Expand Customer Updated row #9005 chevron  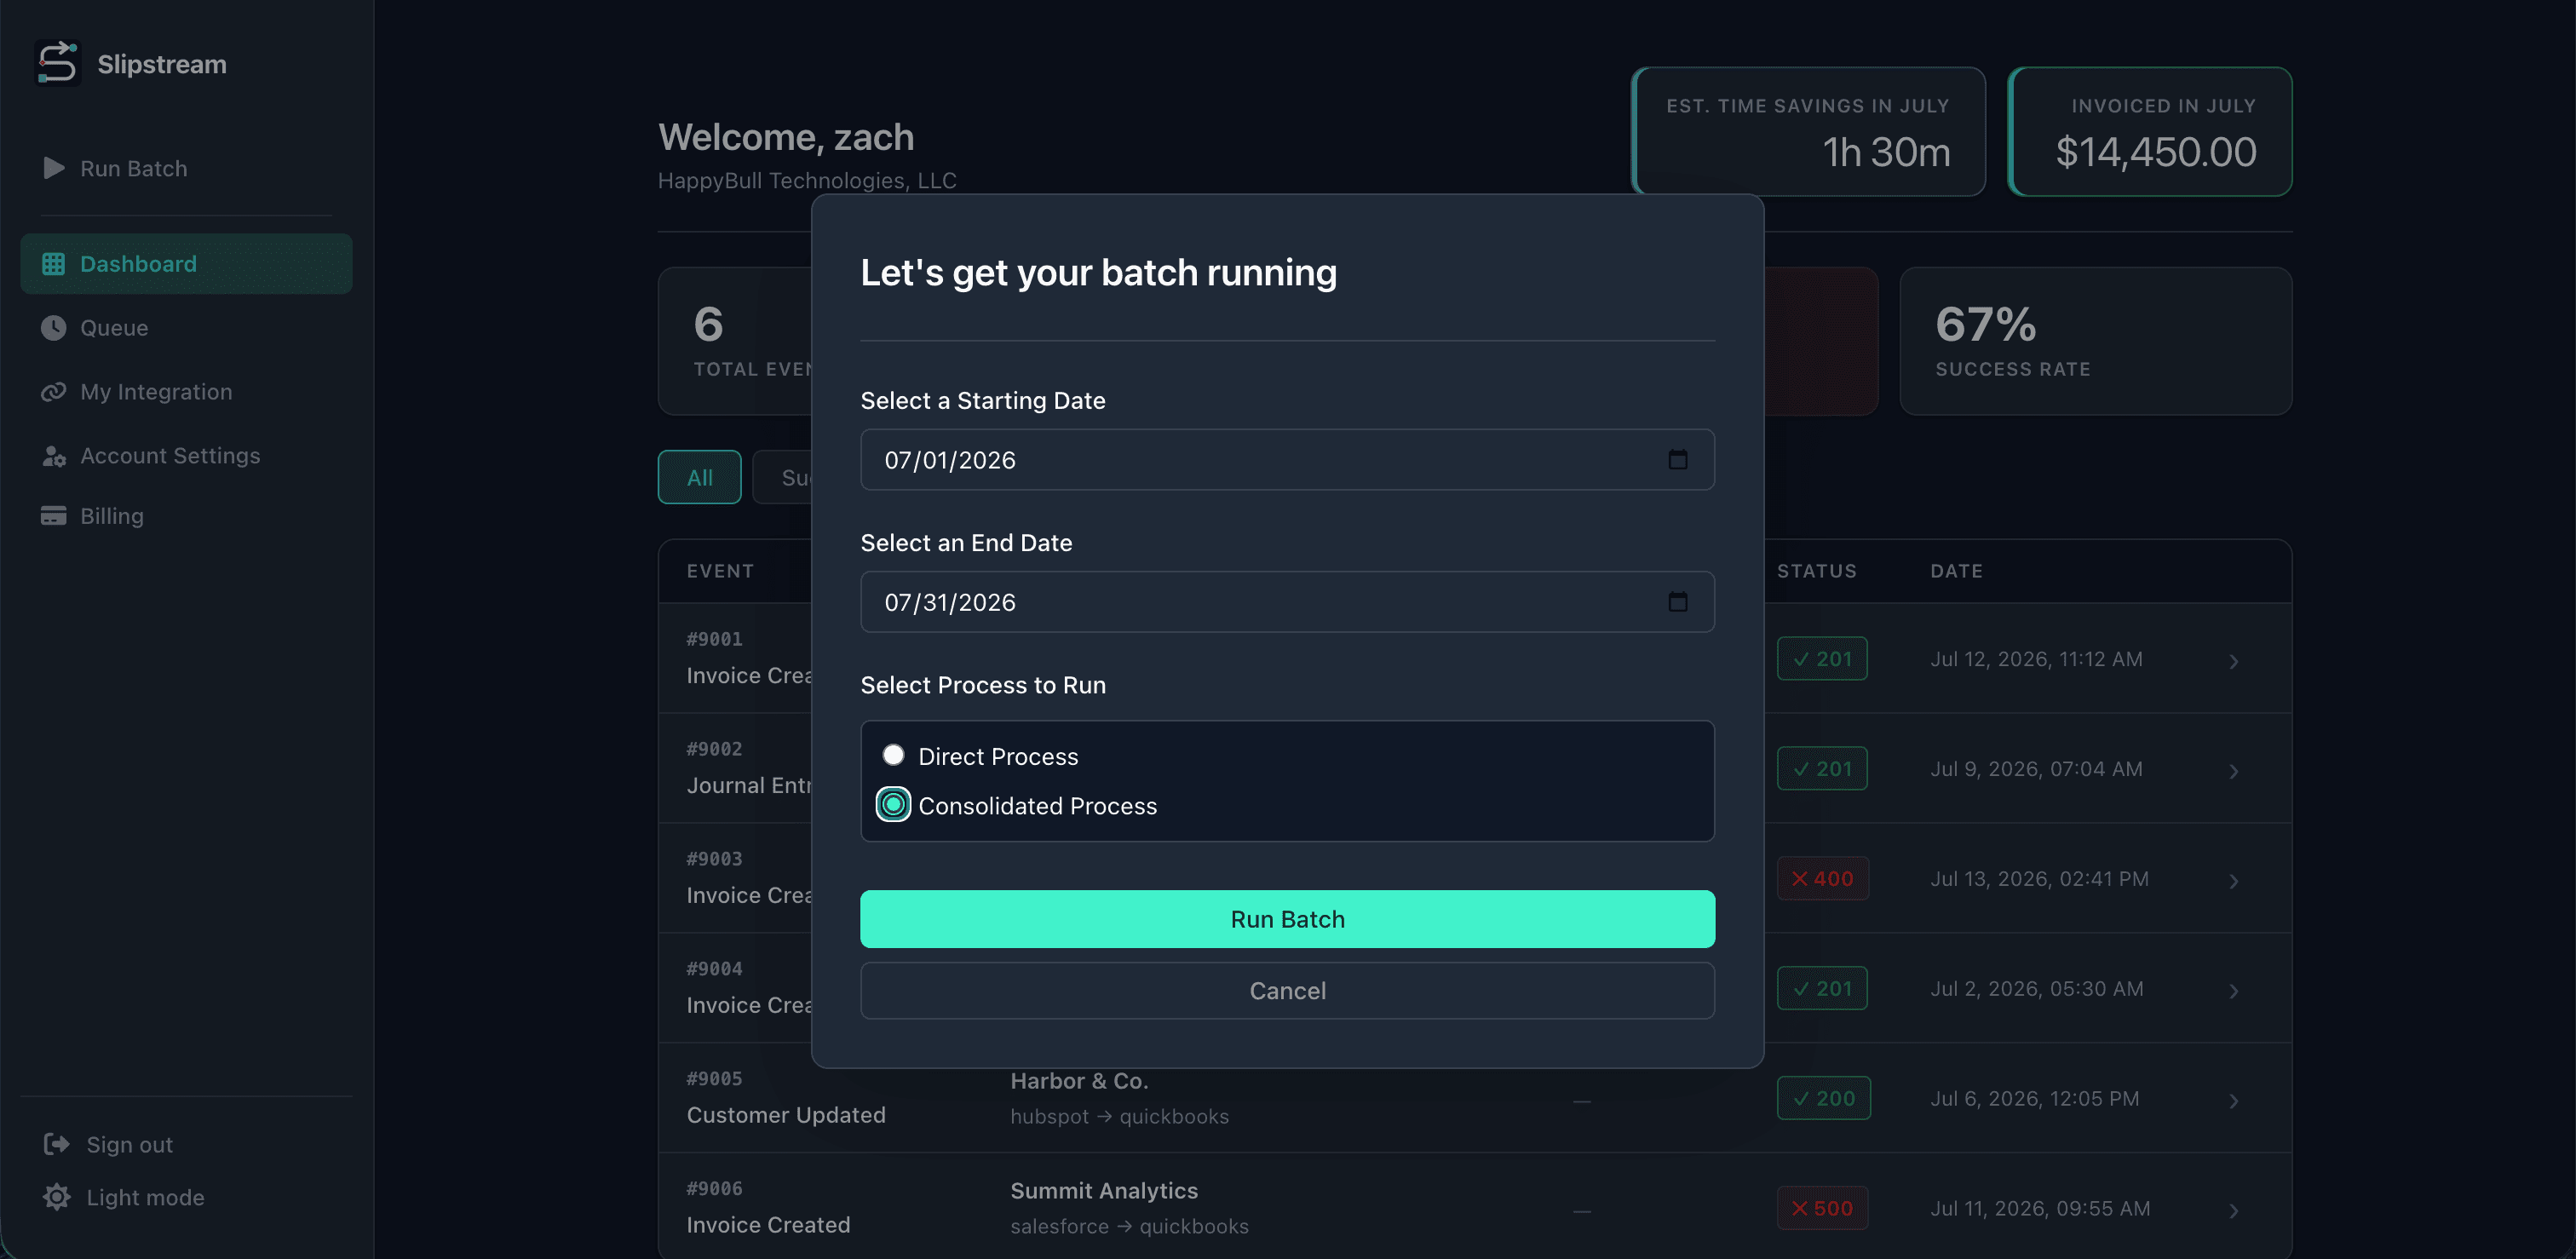point(2233,1101)
